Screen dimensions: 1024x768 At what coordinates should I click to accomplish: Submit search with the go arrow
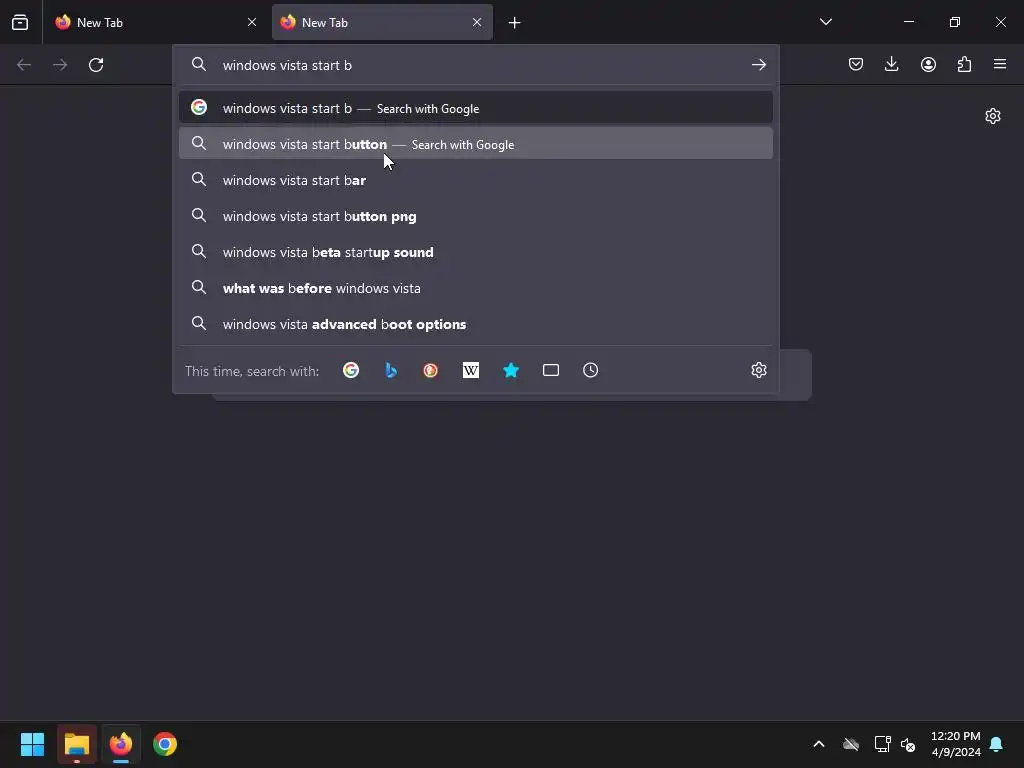(x=758, y=65)
